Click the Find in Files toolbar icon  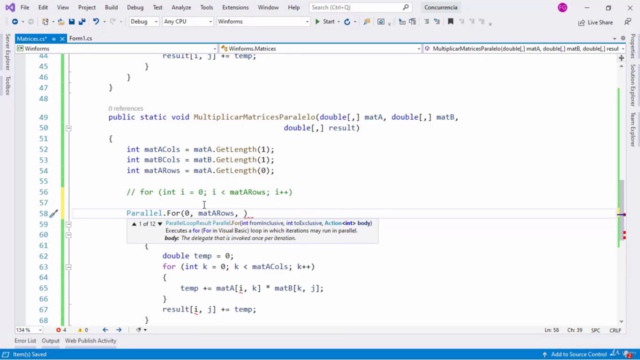[367, 22]
